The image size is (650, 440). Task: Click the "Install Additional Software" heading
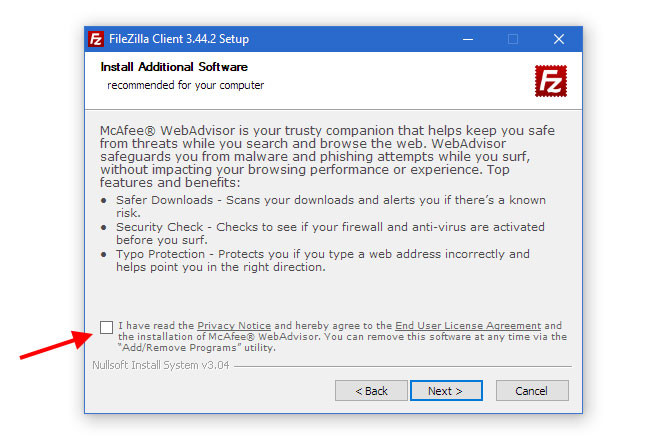[x=174, y=67]
